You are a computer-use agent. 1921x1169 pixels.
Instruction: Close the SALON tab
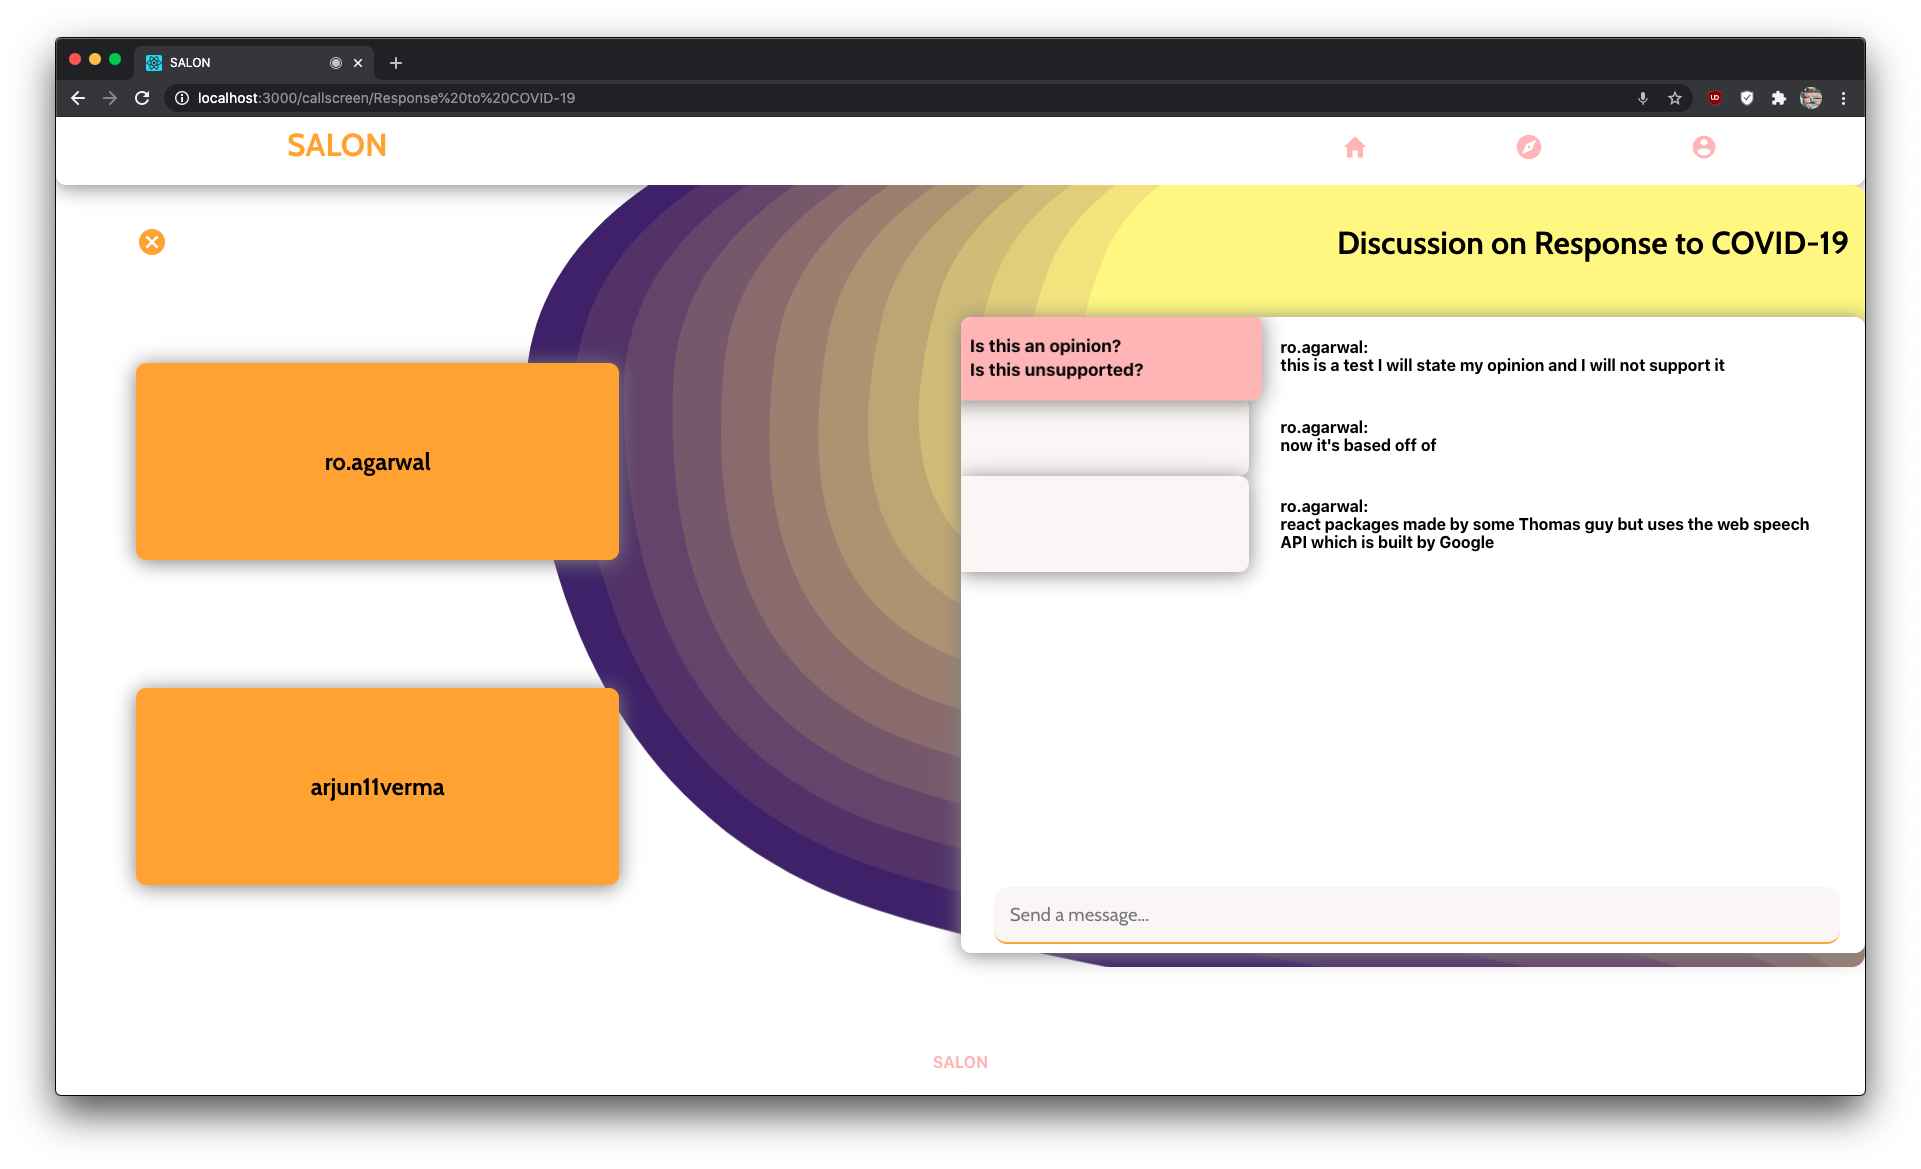(x=358, y=63)
